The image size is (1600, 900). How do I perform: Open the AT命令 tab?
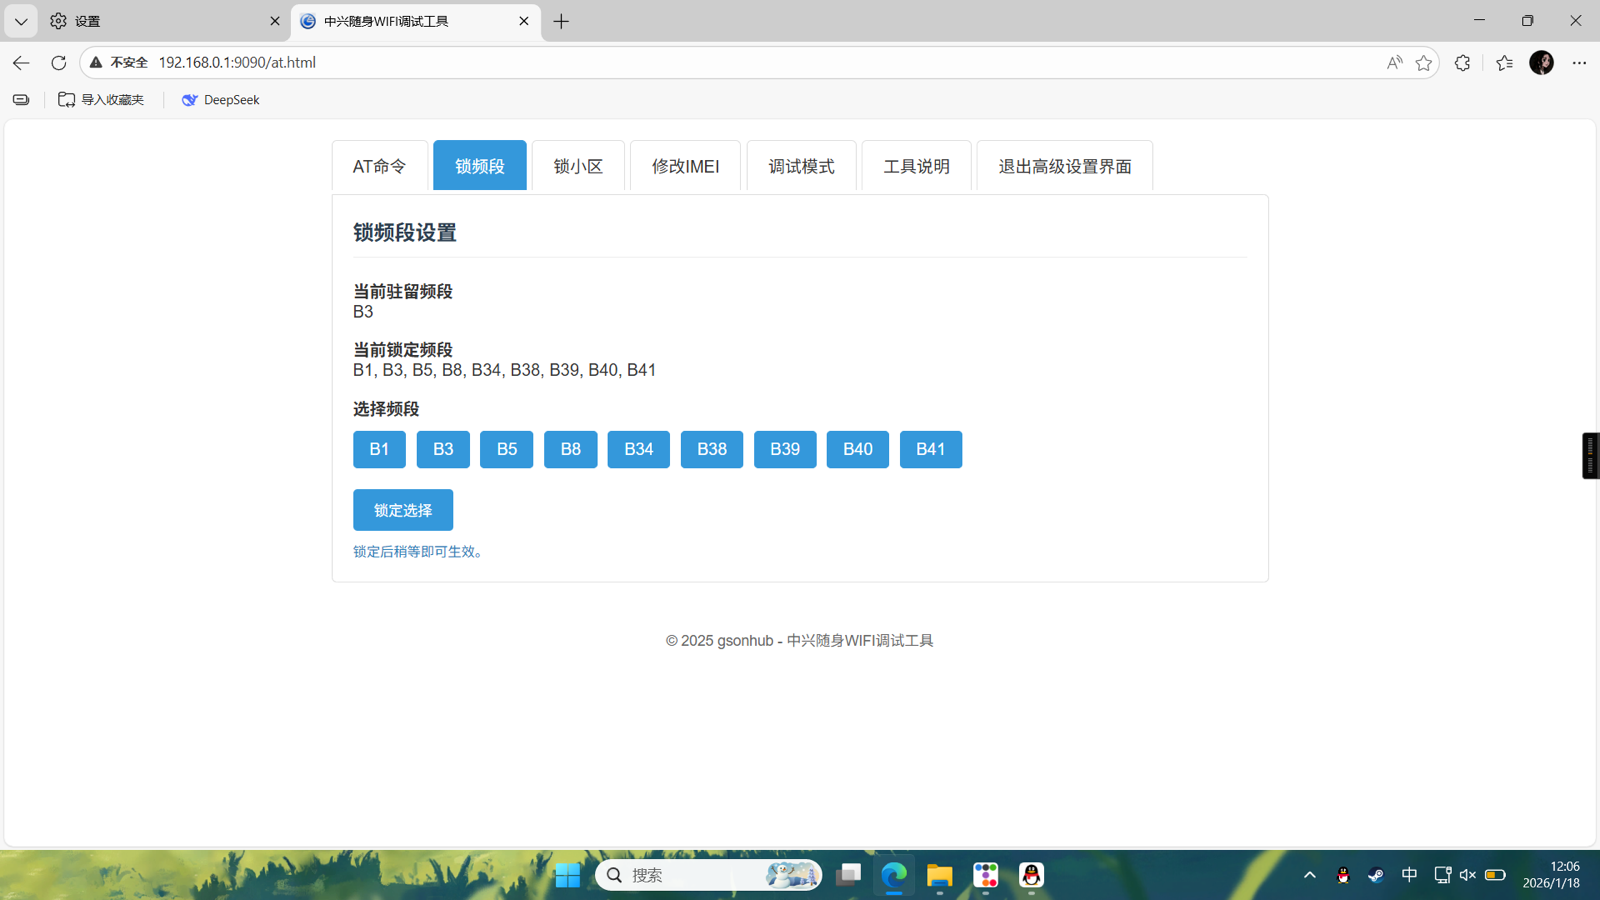pyautogui.click(x=380, y=166)
